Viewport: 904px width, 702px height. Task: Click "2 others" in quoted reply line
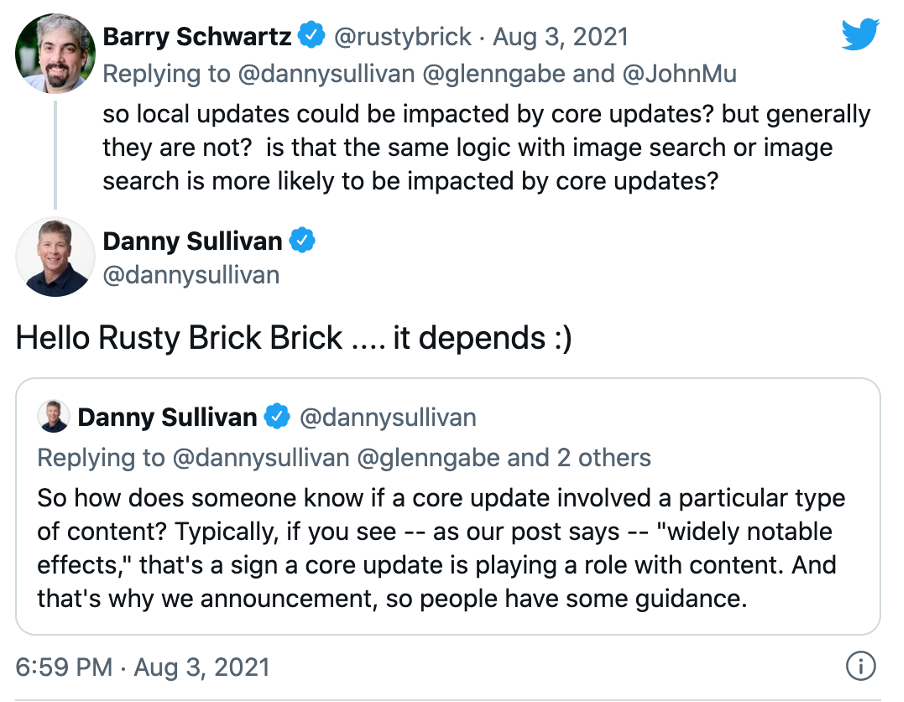tap(604, 458)
